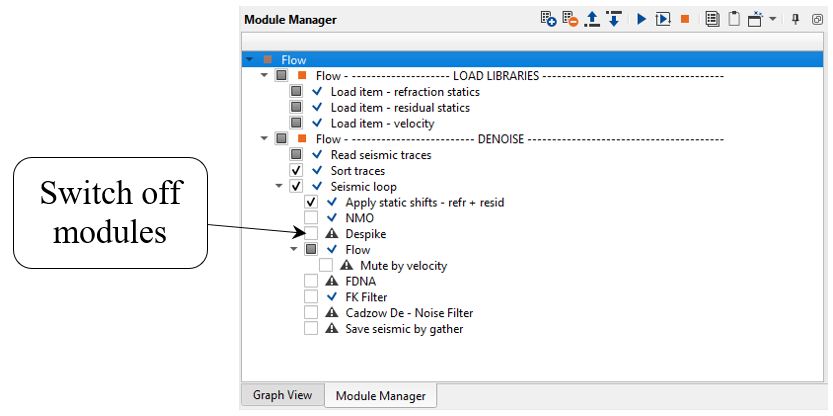
Task: Click the copy modules icon
Action: pos(712,19)
